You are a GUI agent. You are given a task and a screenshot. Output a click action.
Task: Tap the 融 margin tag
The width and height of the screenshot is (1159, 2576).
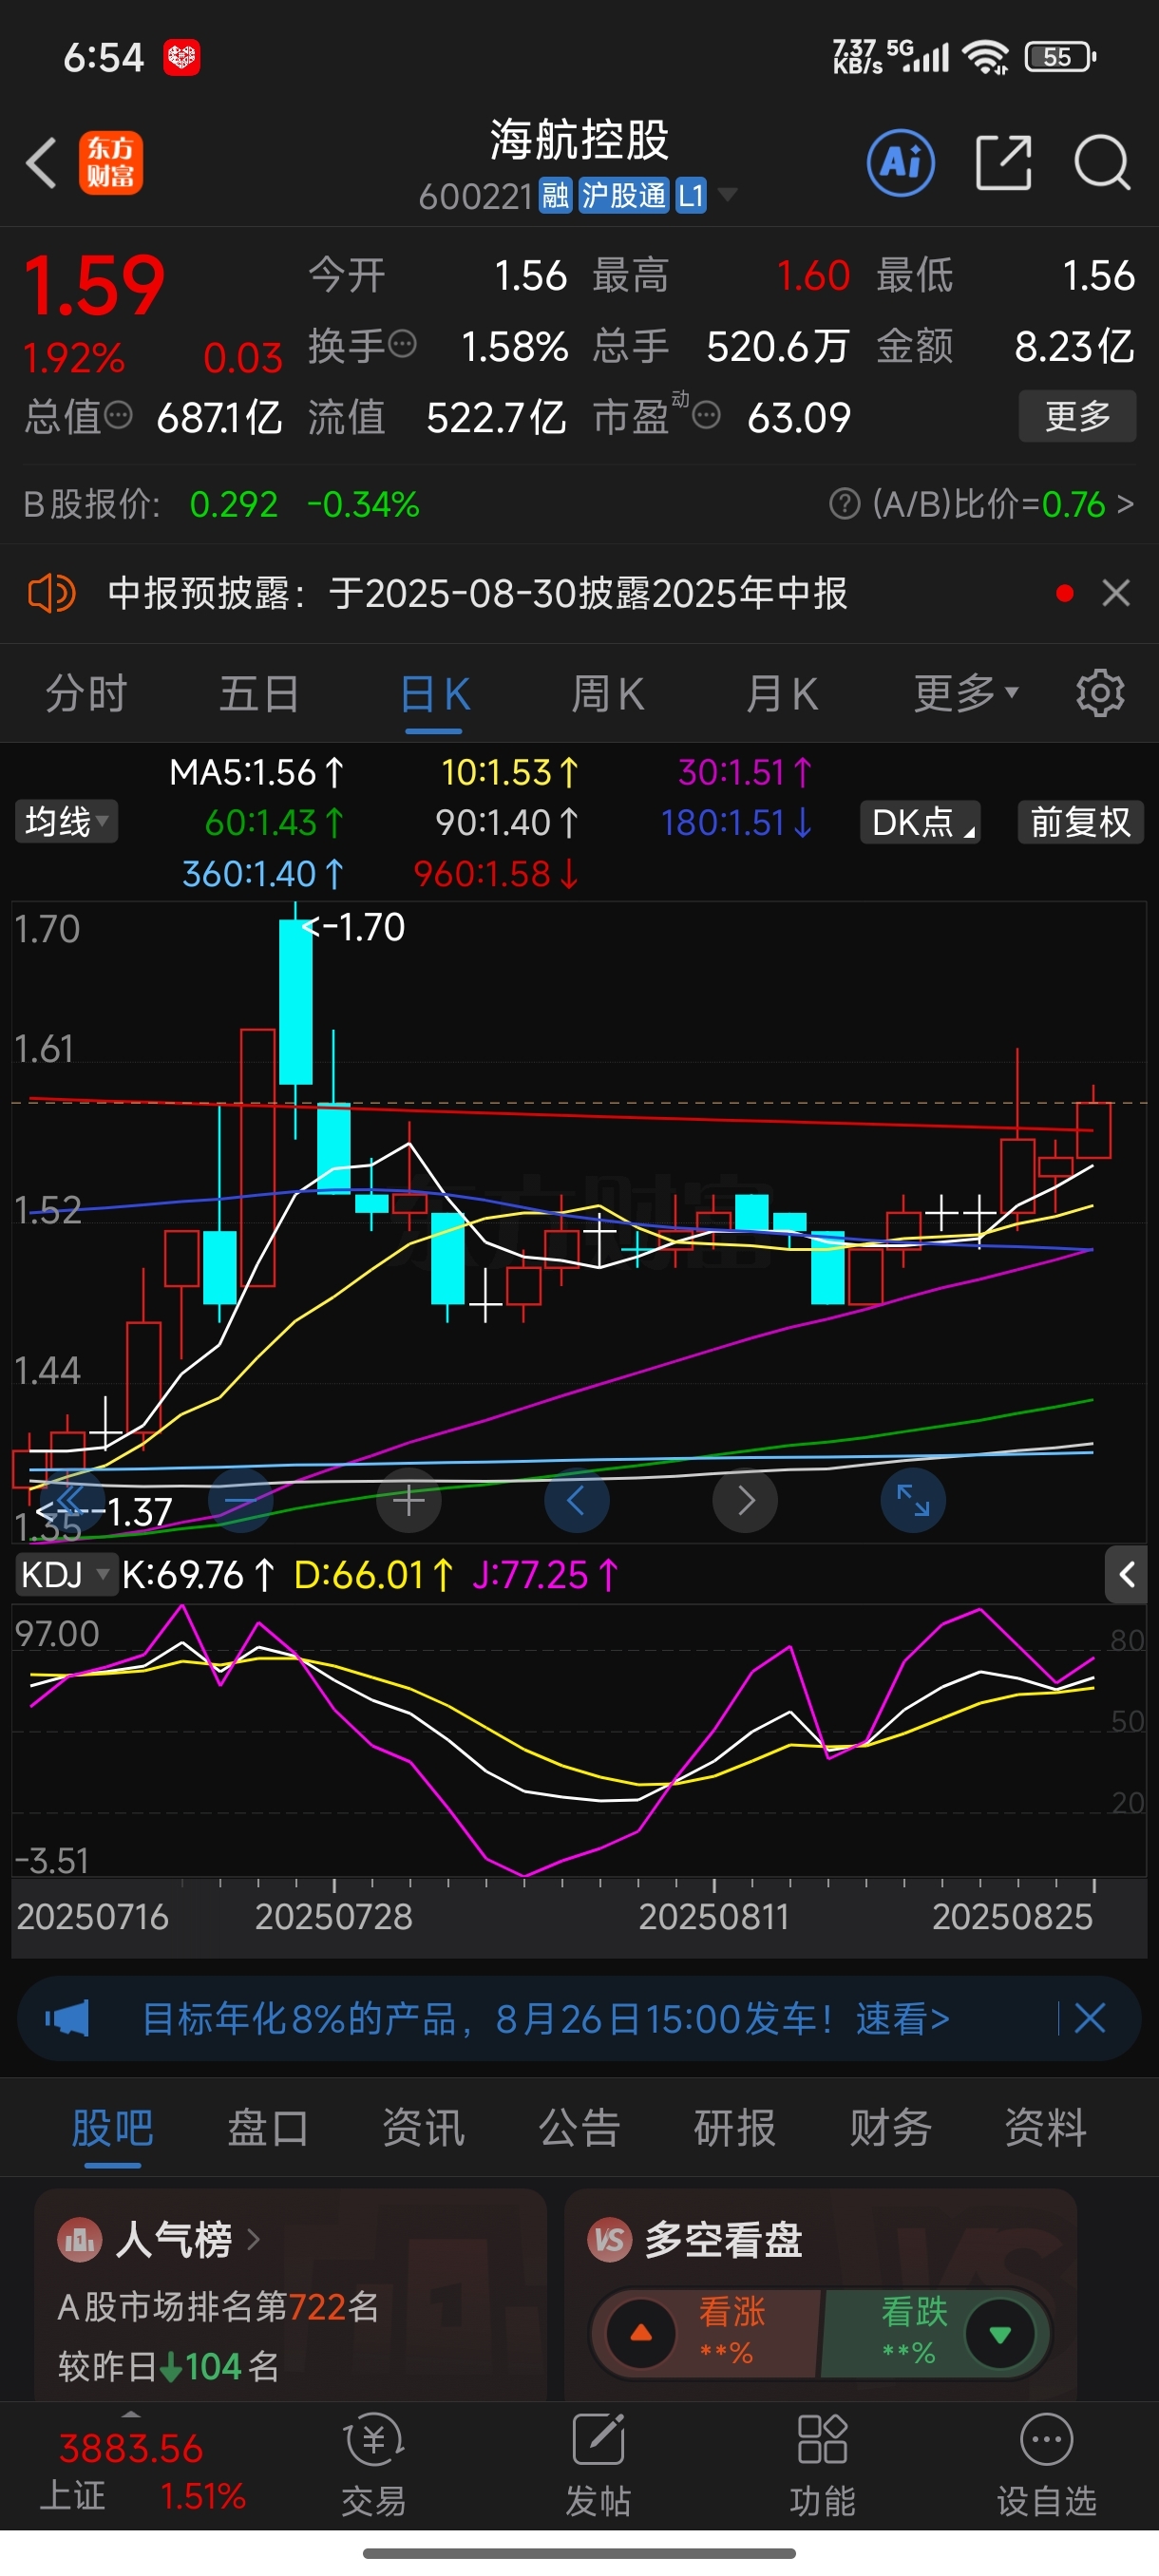click(x=555, y=195)
